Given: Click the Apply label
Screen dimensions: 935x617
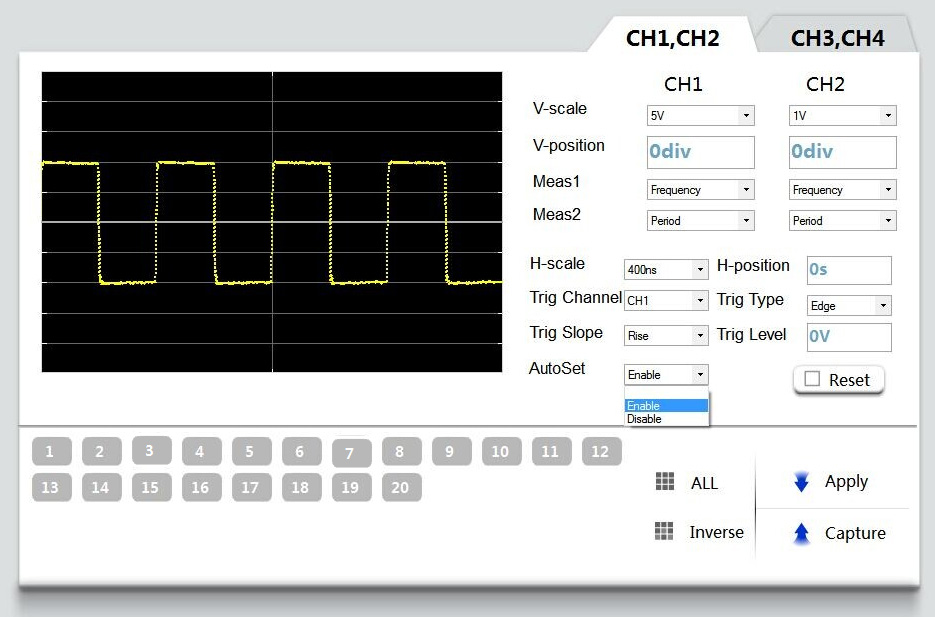Looking at the screenshot, I should point(846,482).
